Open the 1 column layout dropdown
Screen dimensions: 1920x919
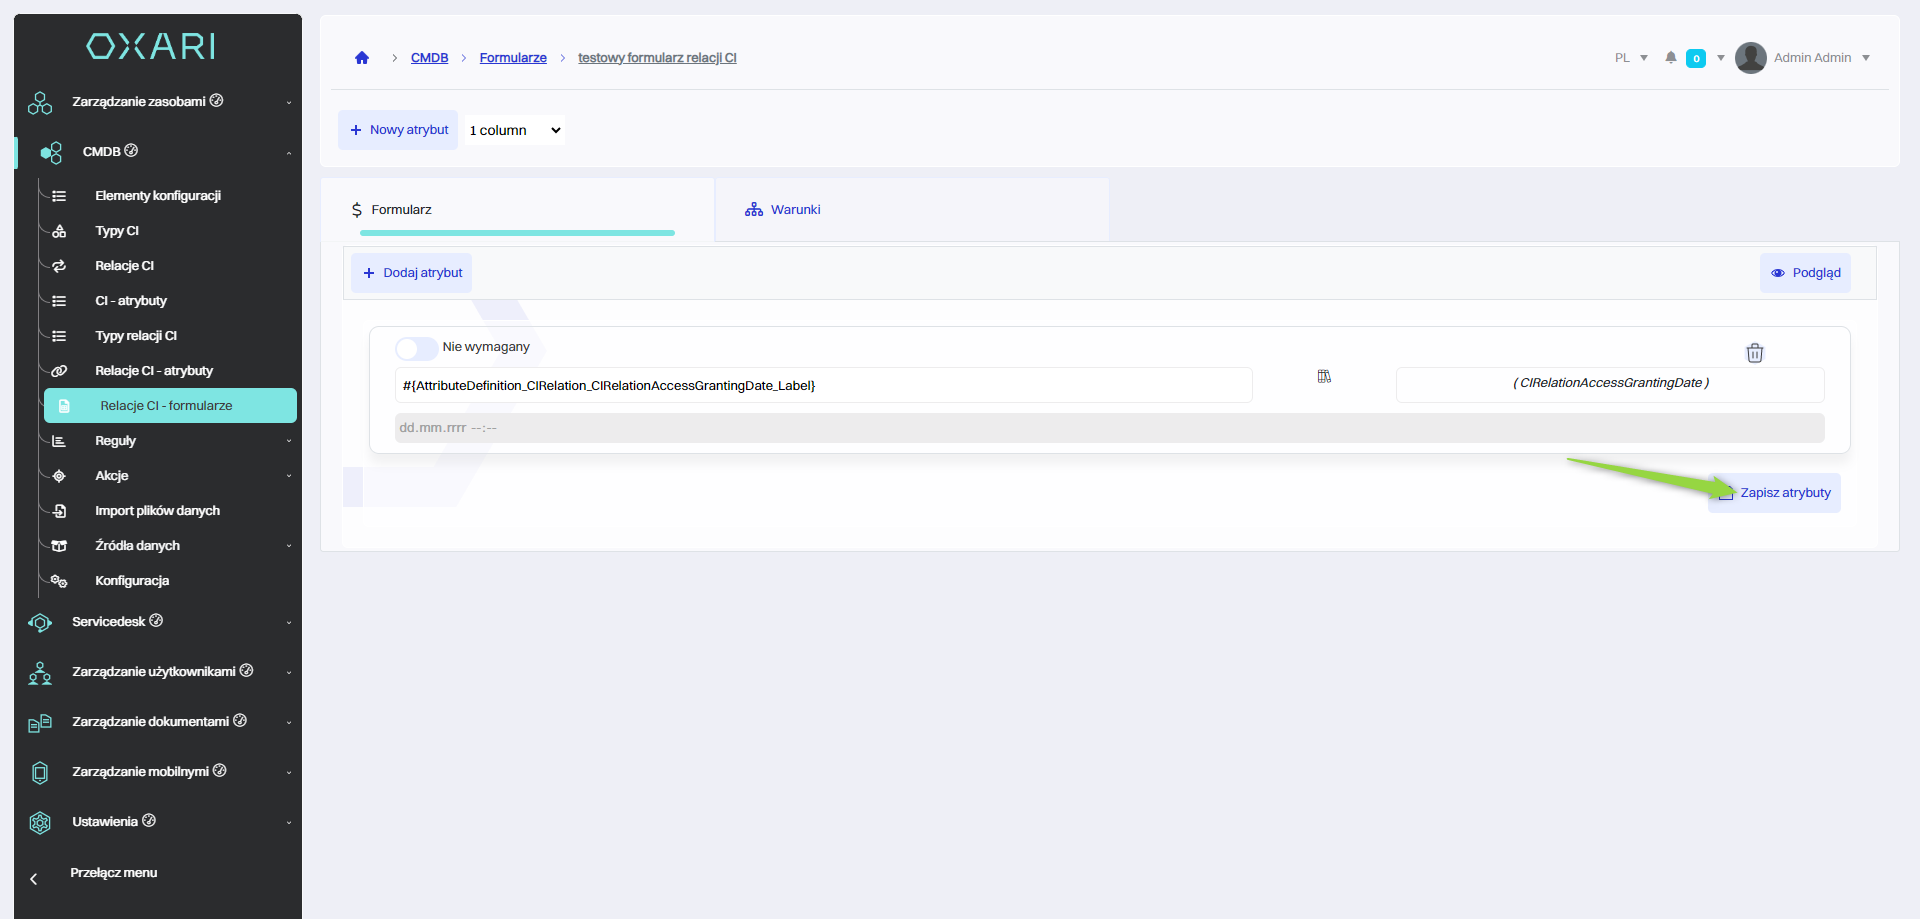coord(514,131)
